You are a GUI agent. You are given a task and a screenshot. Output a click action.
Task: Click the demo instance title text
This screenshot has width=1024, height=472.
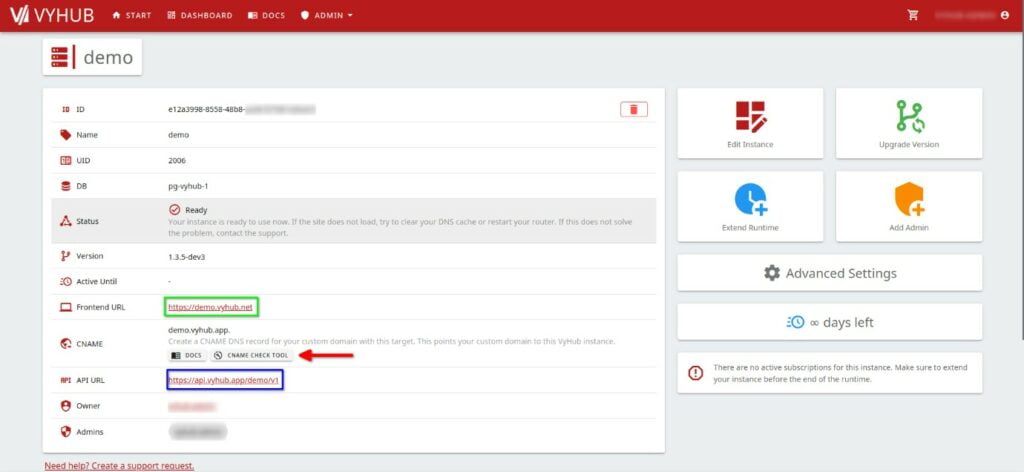(x=108, y=57)
